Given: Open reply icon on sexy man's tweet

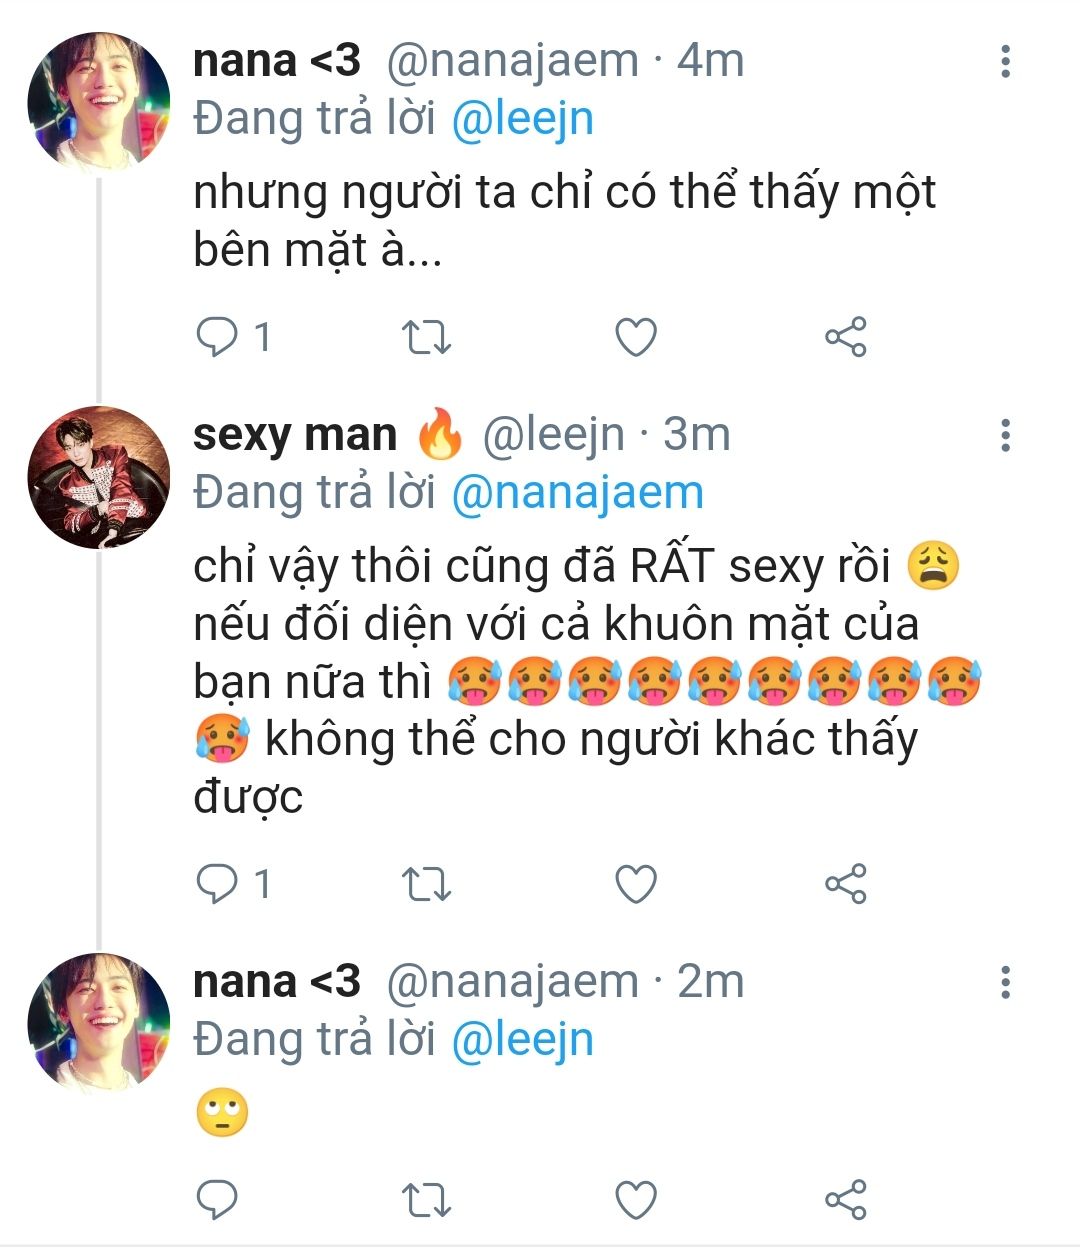Looking at the screenshot, I should pyautogui.click(x=217, y=884).
